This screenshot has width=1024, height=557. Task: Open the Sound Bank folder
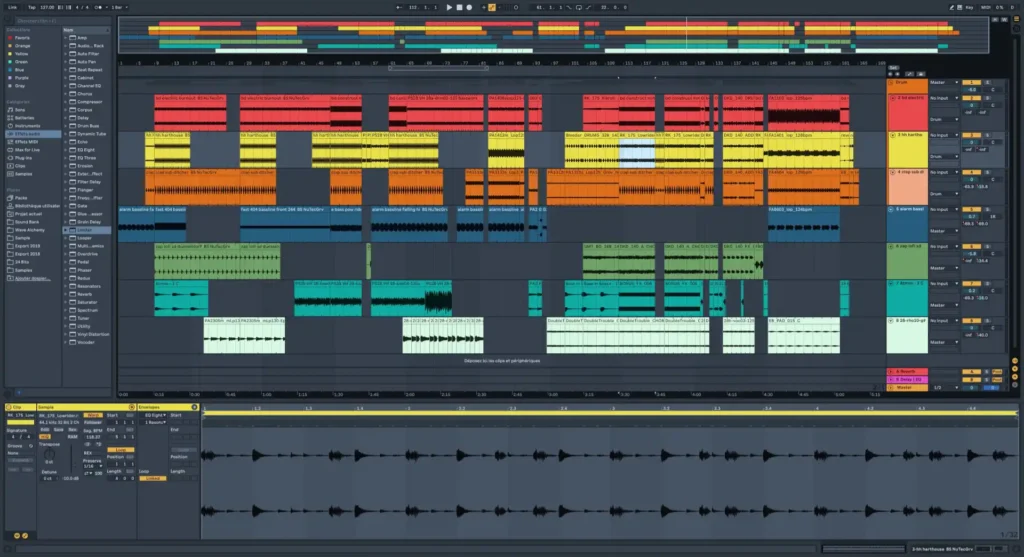click(x=27, y=222)
